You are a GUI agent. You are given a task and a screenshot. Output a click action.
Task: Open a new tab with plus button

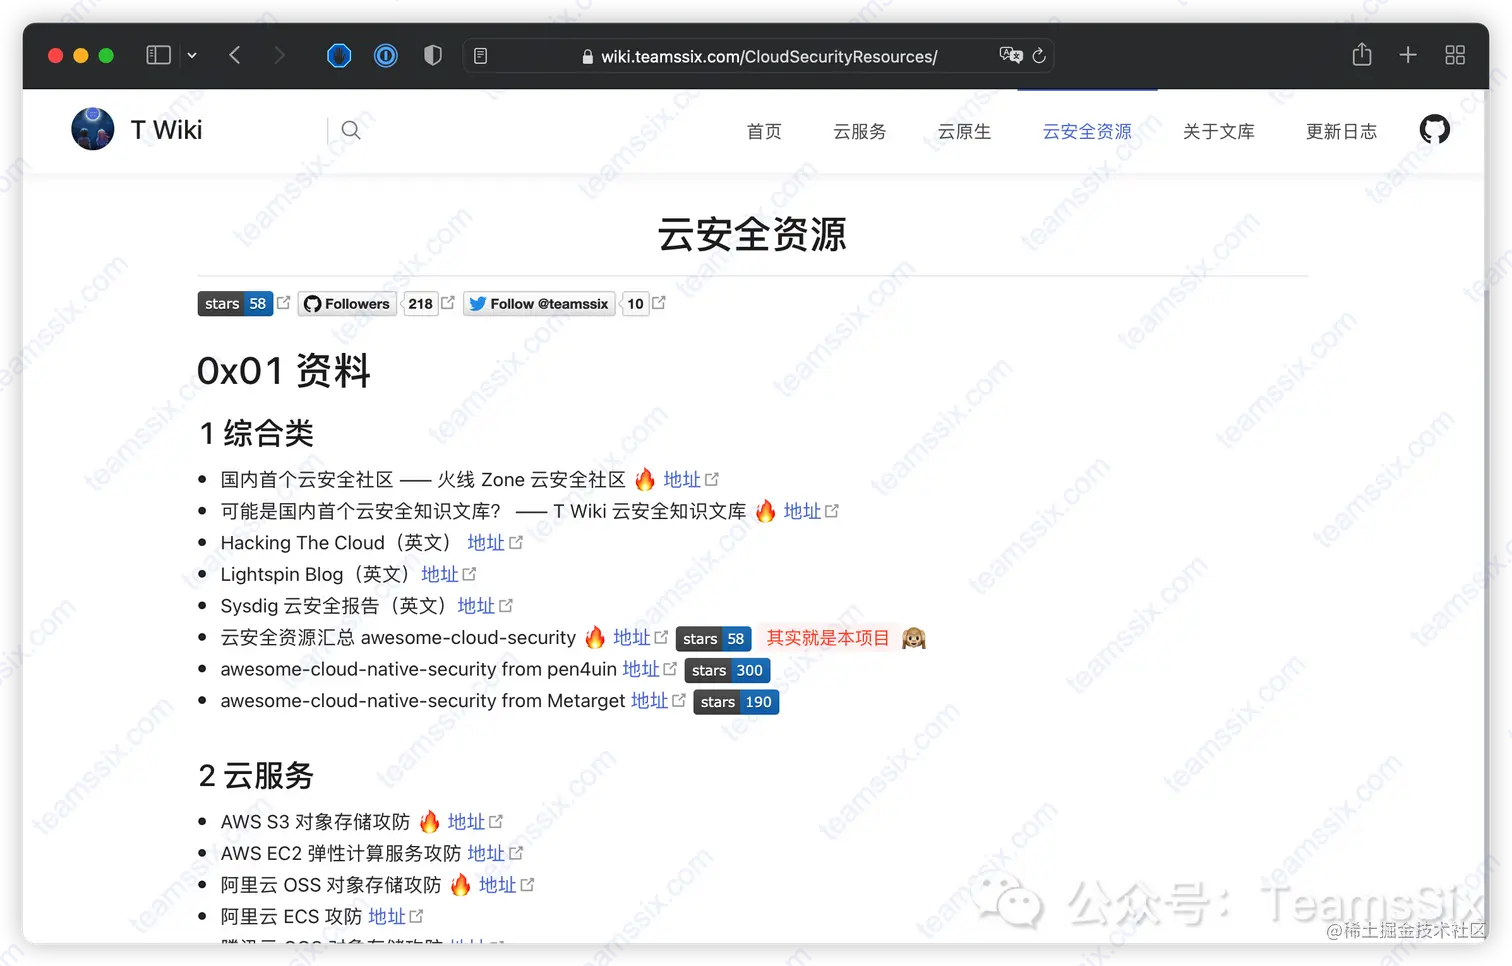tap(1408, 55)
